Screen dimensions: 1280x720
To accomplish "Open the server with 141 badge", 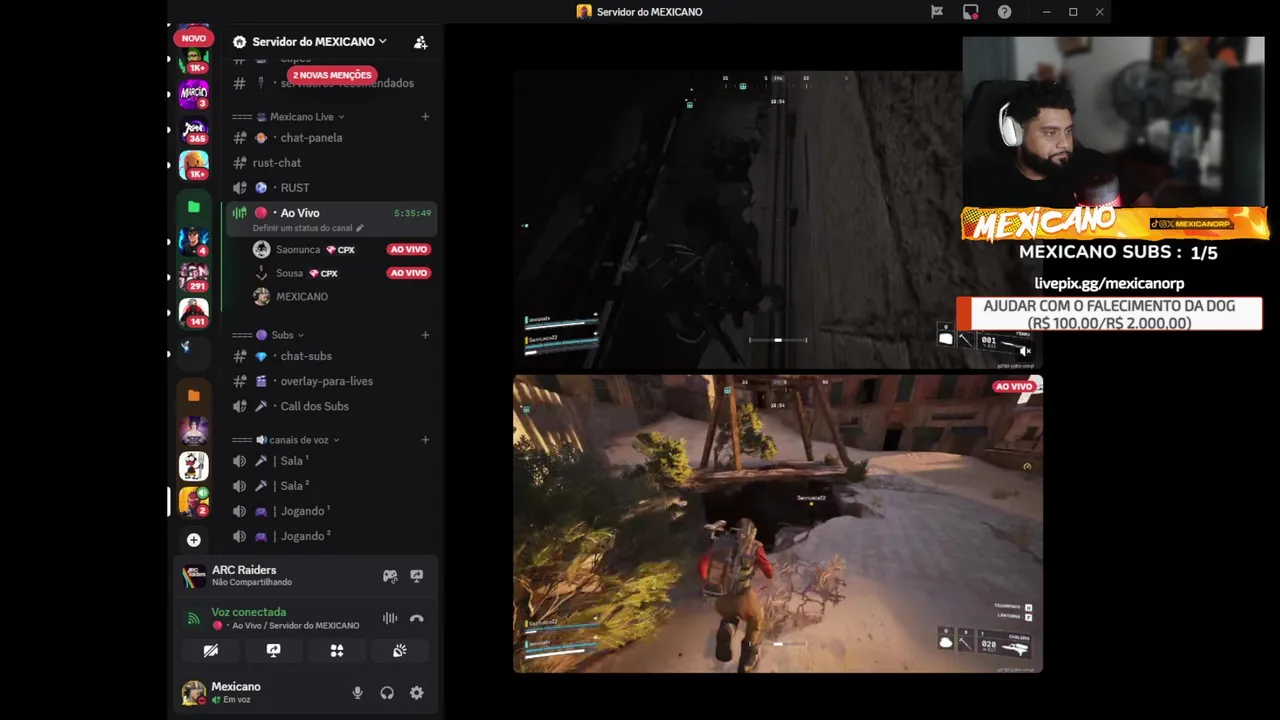I will click(x=193, y=313).
